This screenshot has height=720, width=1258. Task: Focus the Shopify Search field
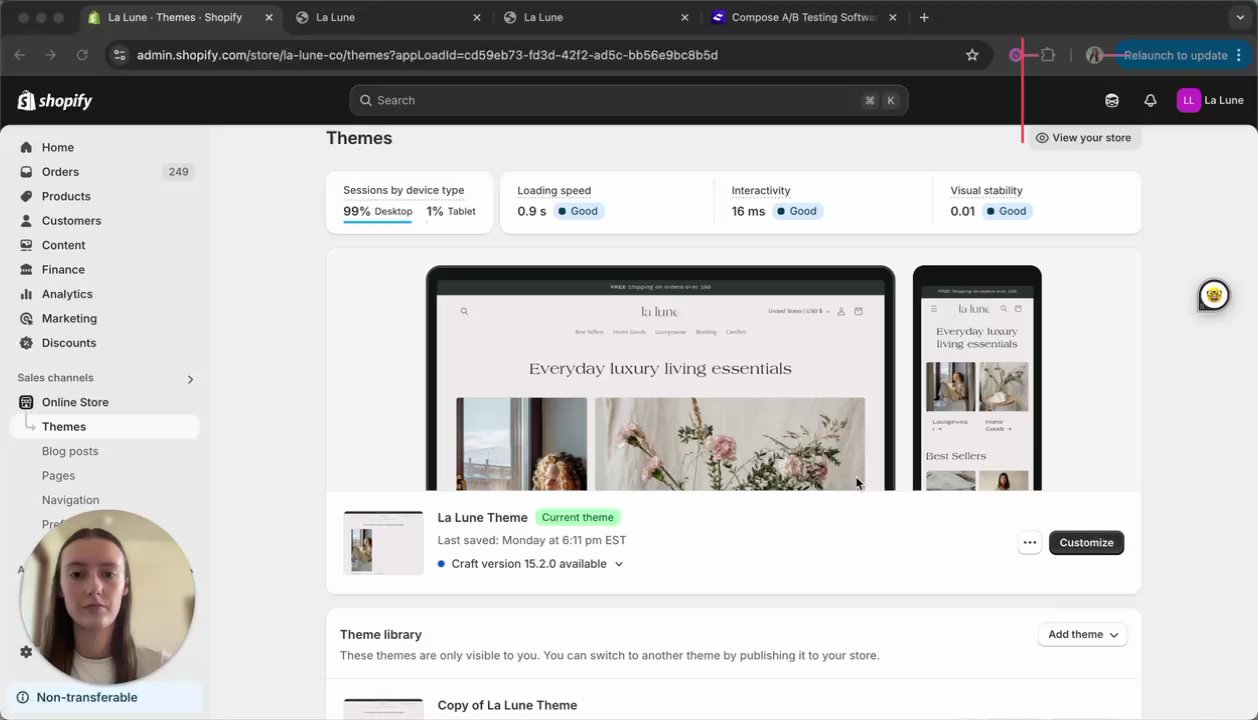pos(629,100)
